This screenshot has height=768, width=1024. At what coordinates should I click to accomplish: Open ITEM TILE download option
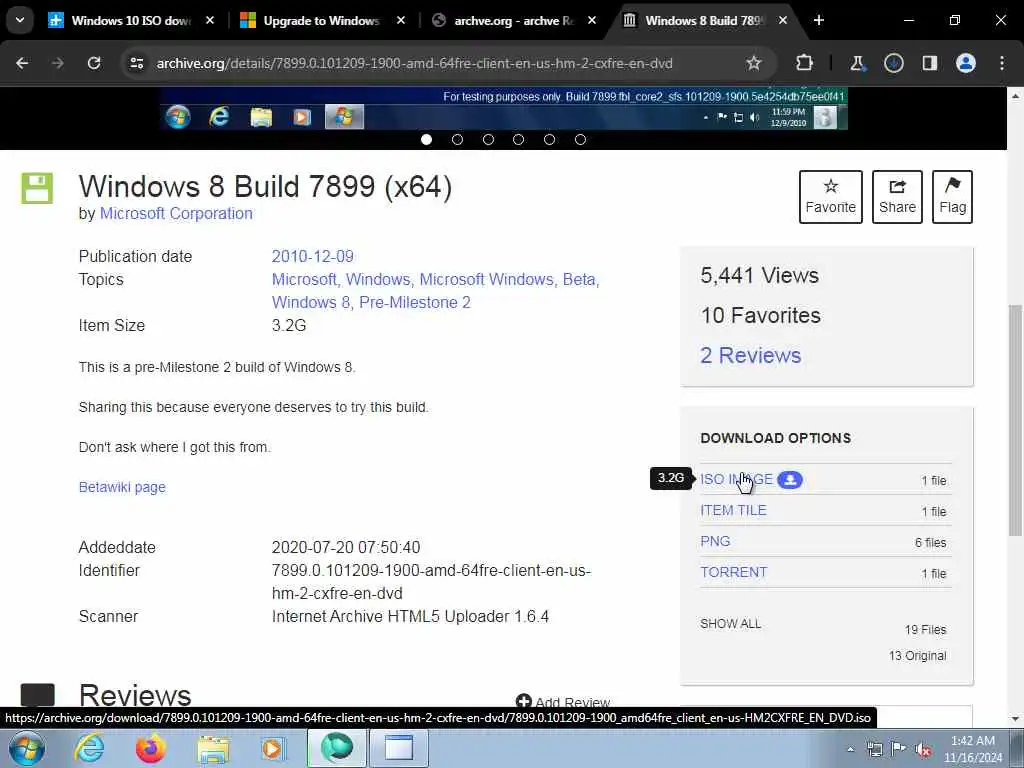click(733, 510)
